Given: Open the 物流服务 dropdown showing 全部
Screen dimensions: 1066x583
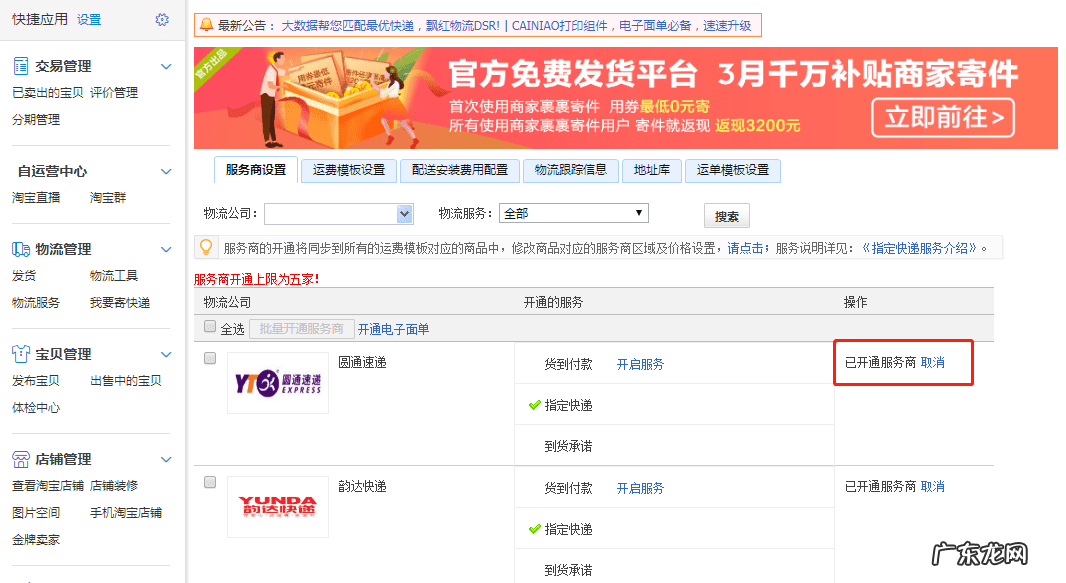Looking at the screenshot, I should point(573,213).
